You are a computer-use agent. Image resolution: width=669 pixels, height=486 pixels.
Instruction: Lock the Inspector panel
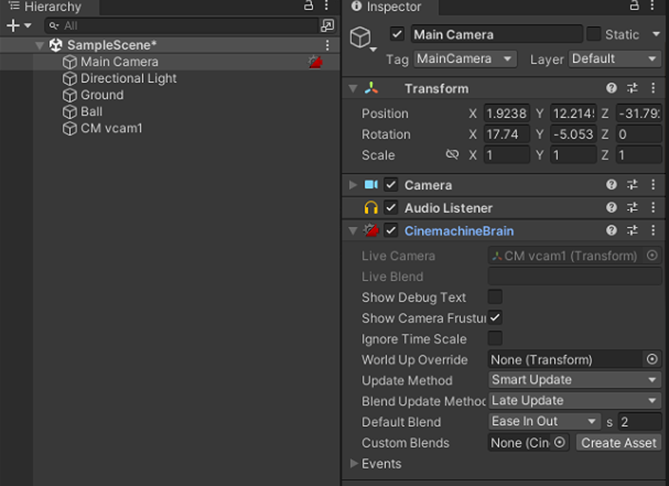tap(634, 6)
